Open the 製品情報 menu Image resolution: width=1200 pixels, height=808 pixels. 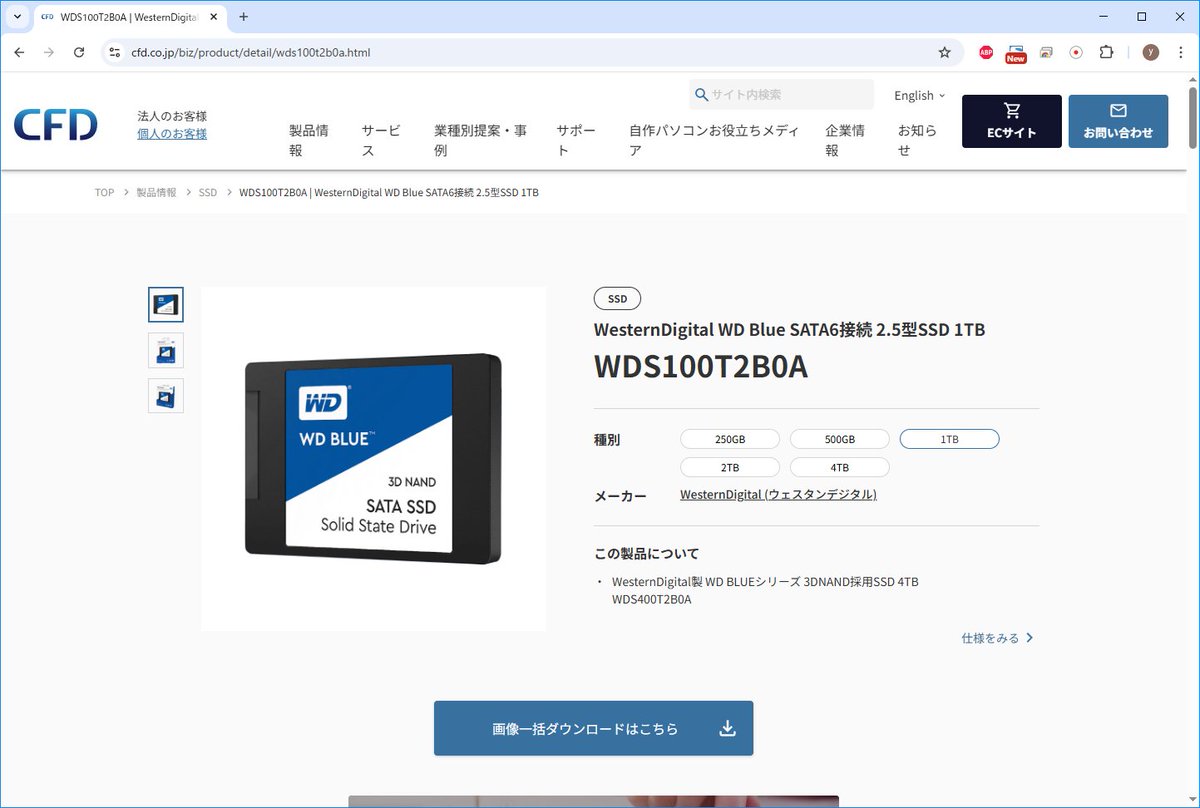coord(309,140)
